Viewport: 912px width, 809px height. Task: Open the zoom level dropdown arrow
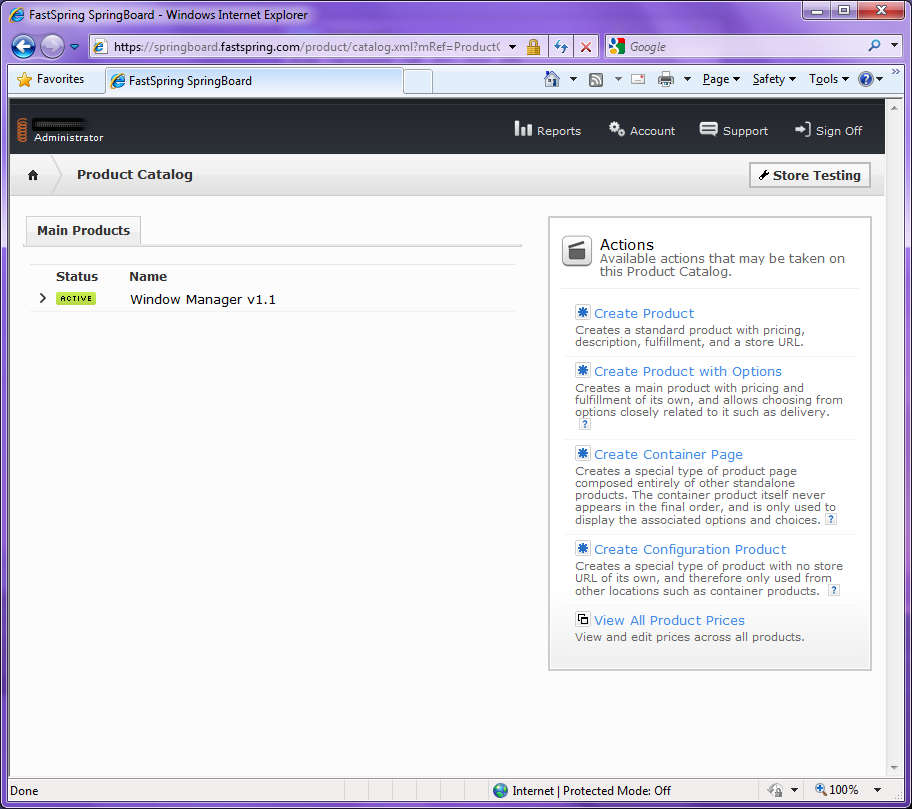[x=878, y=790]
